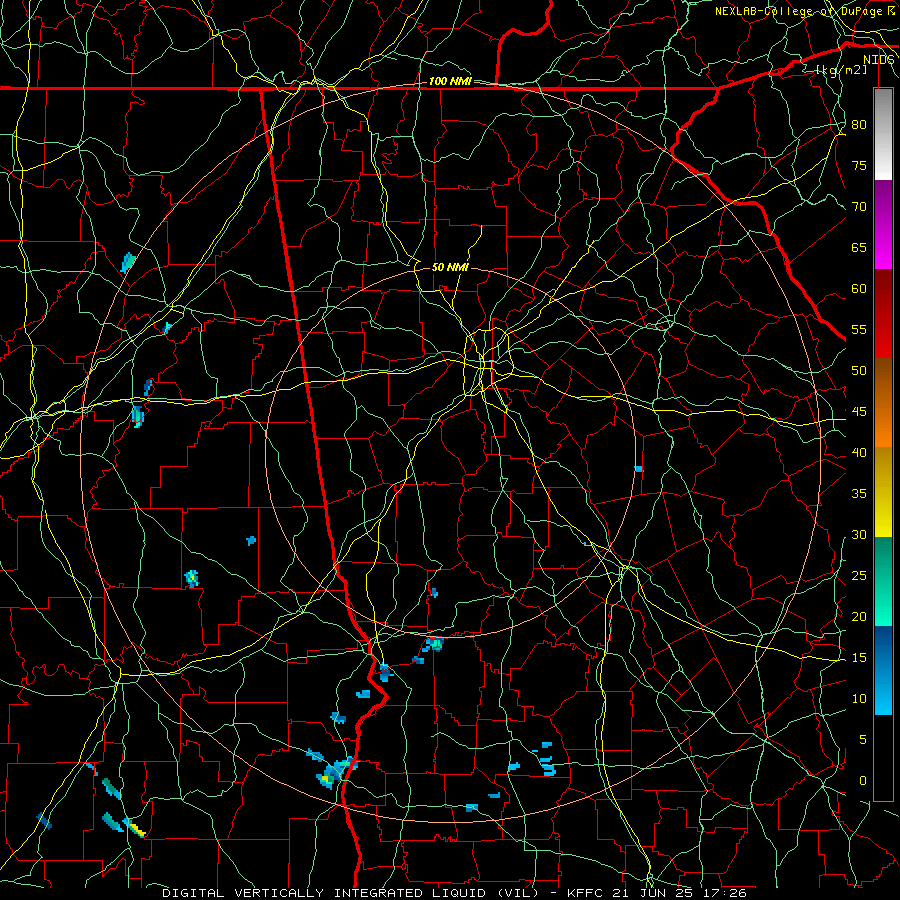Select the 80 value on the legend
The height and width of the screenshot is (900, 900).
(x=859, y=125)
